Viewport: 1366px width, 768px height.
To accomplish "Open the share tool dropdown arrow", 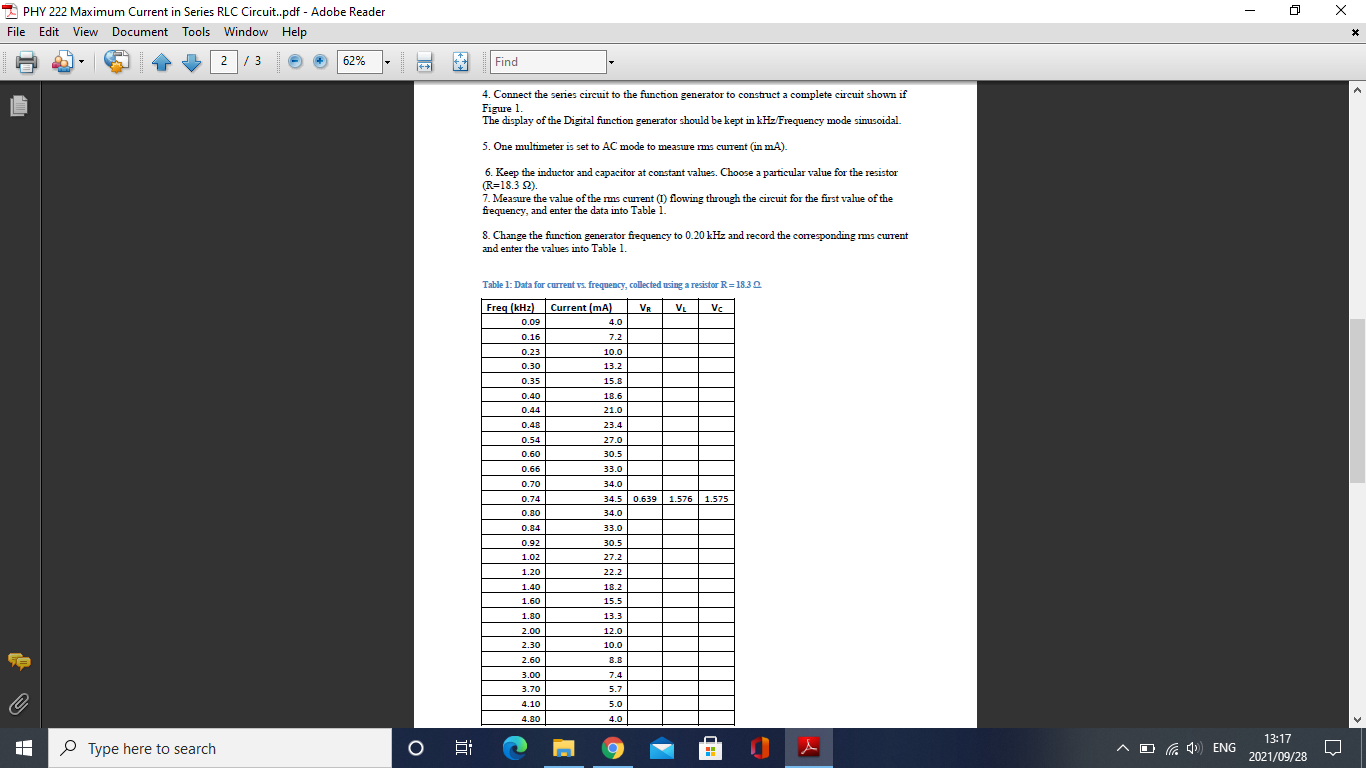I will 80,62.
